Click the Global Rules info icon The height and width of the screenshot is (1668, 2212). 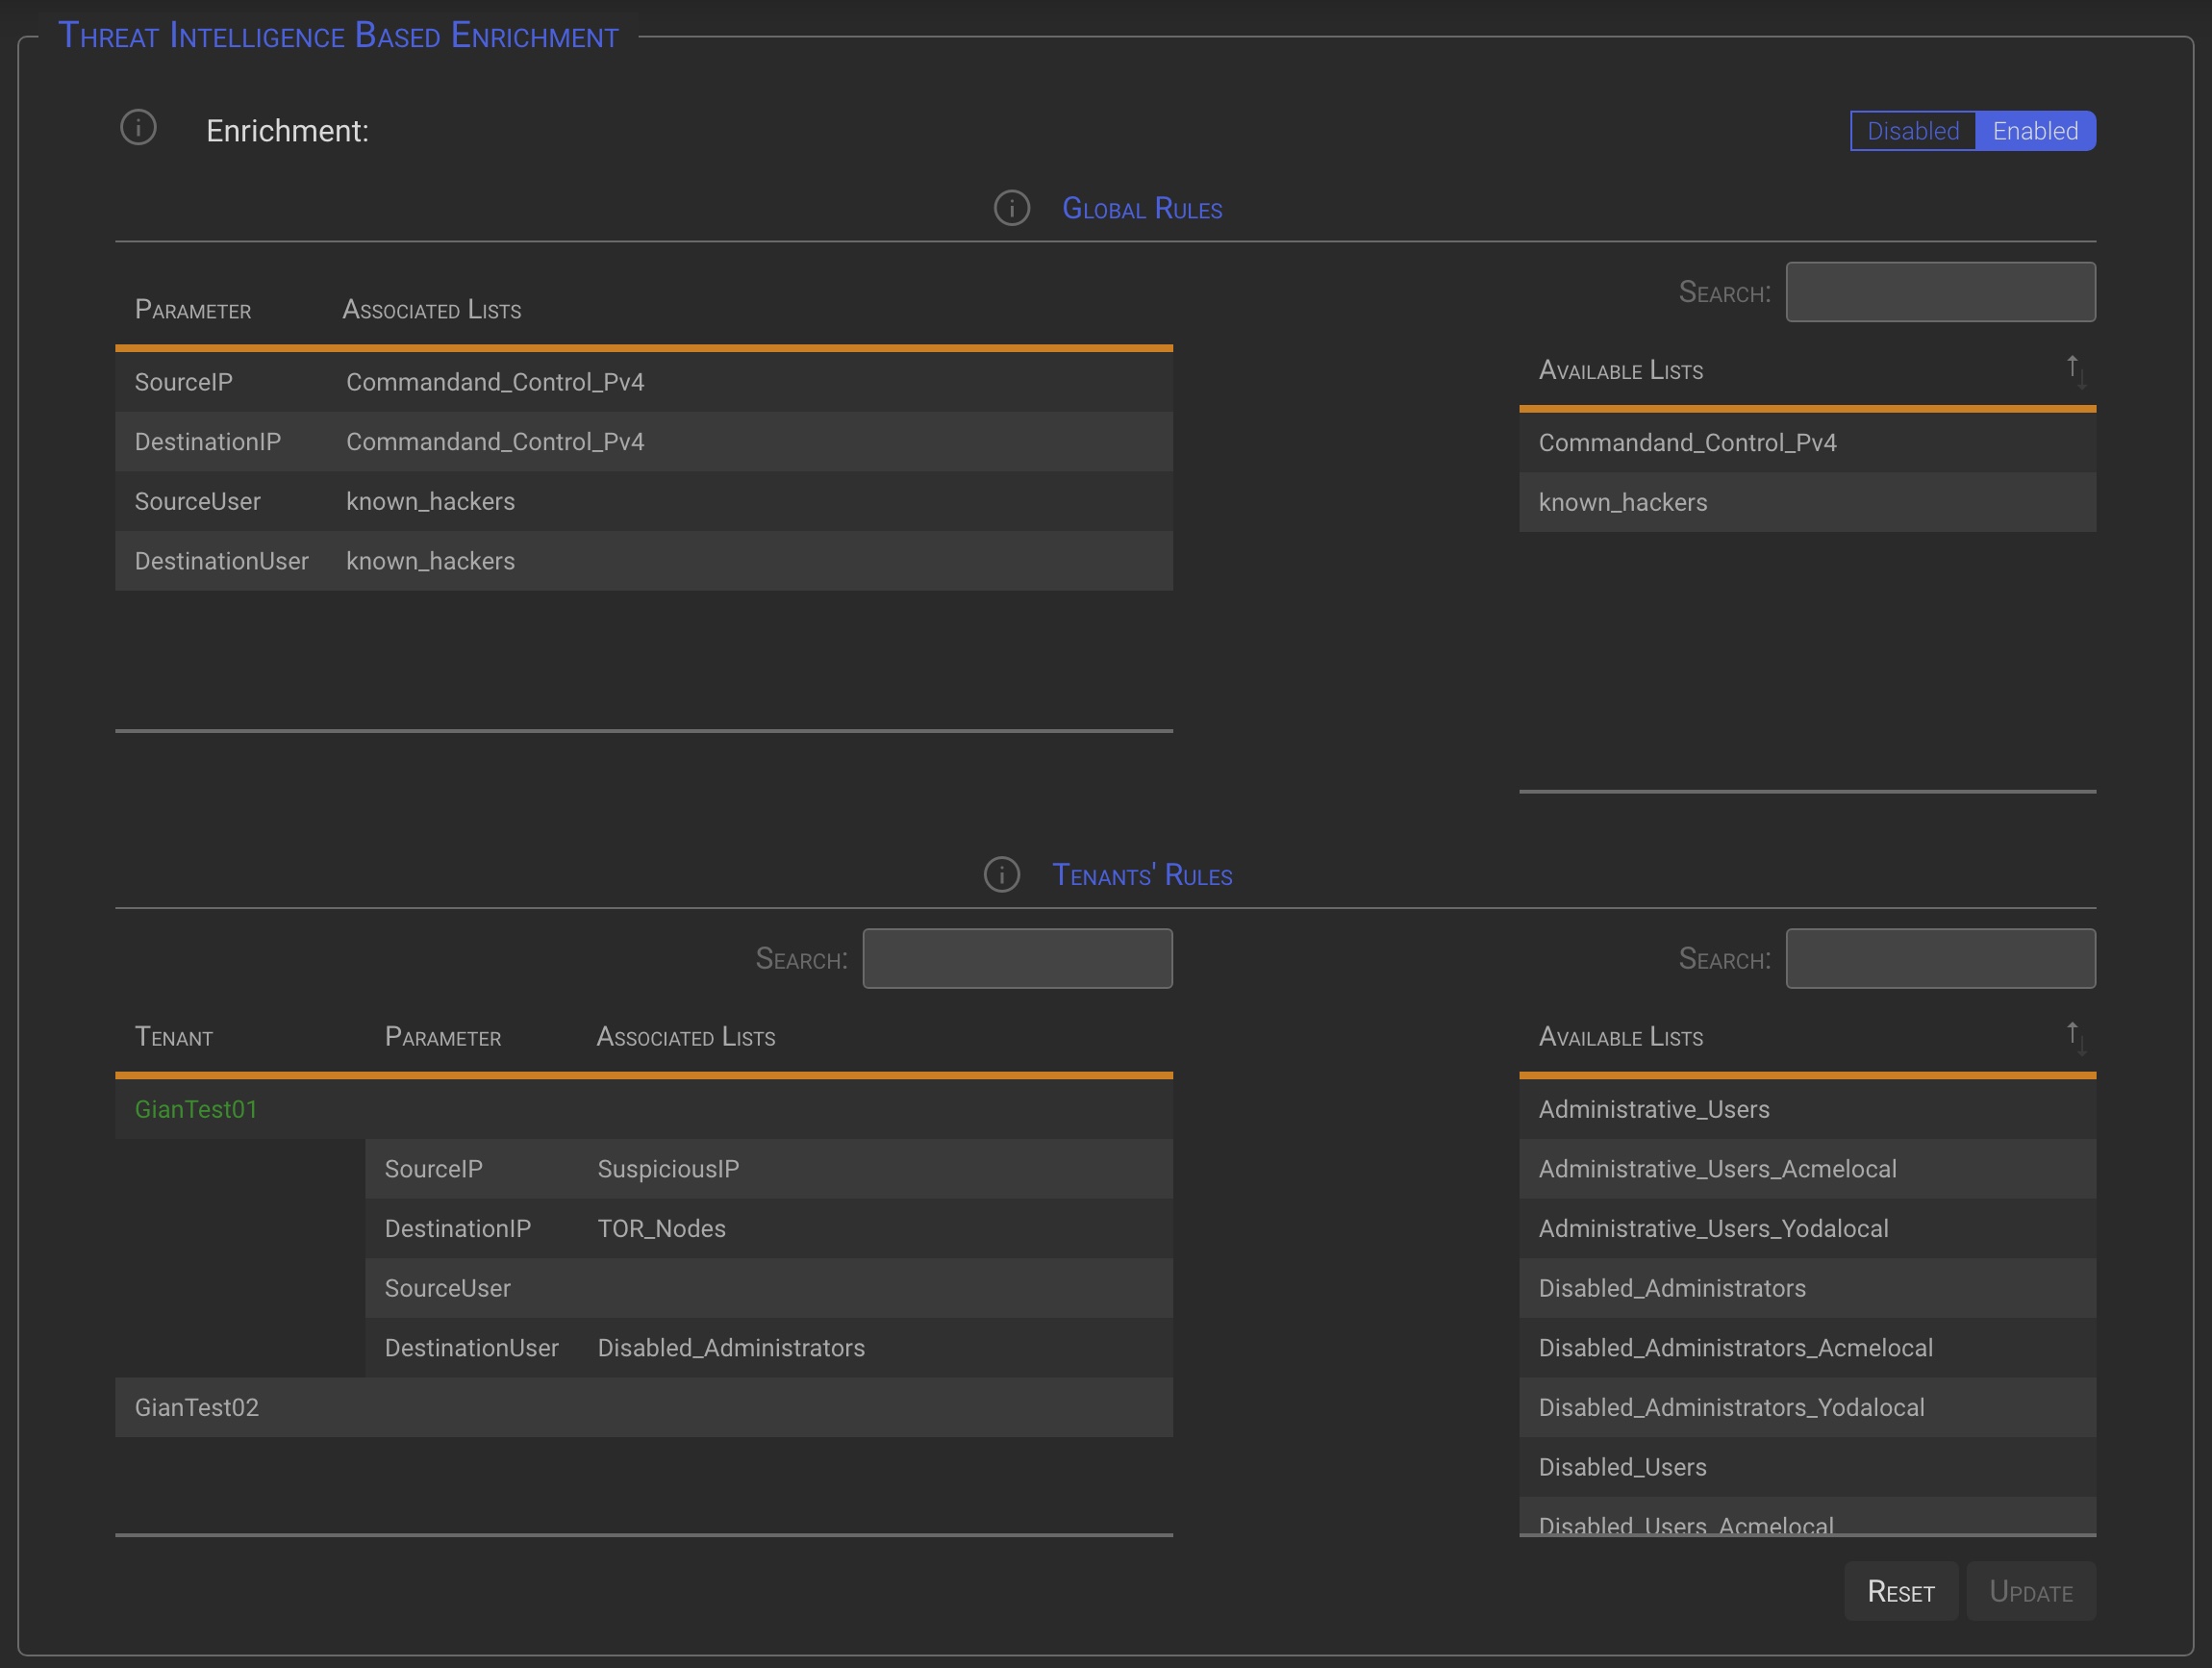[1011, 208]
